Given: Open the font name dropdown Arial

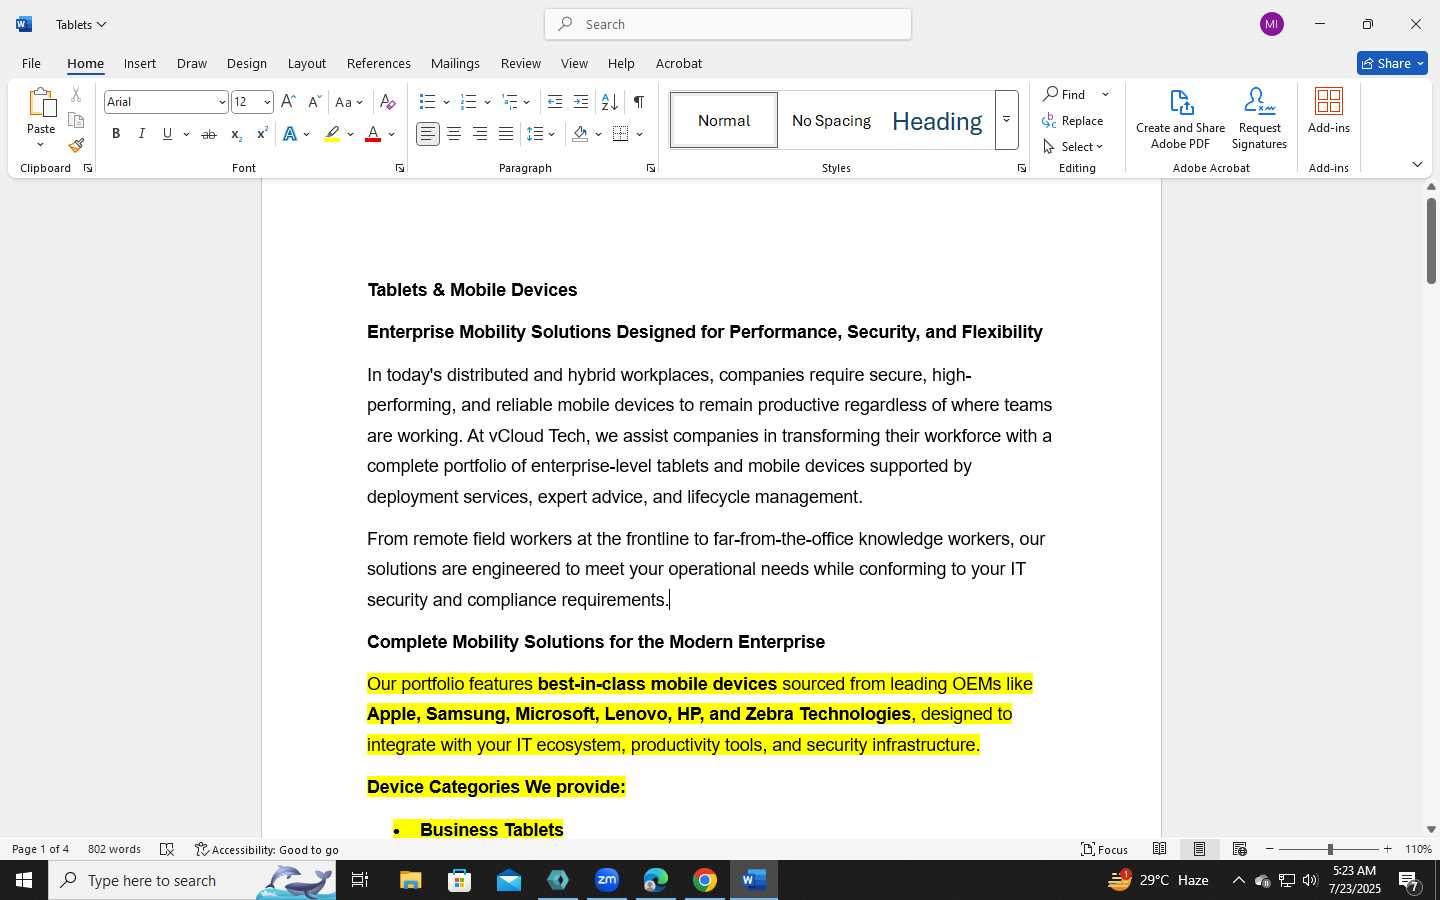Looking at the screenshot, I should [221, 102].
